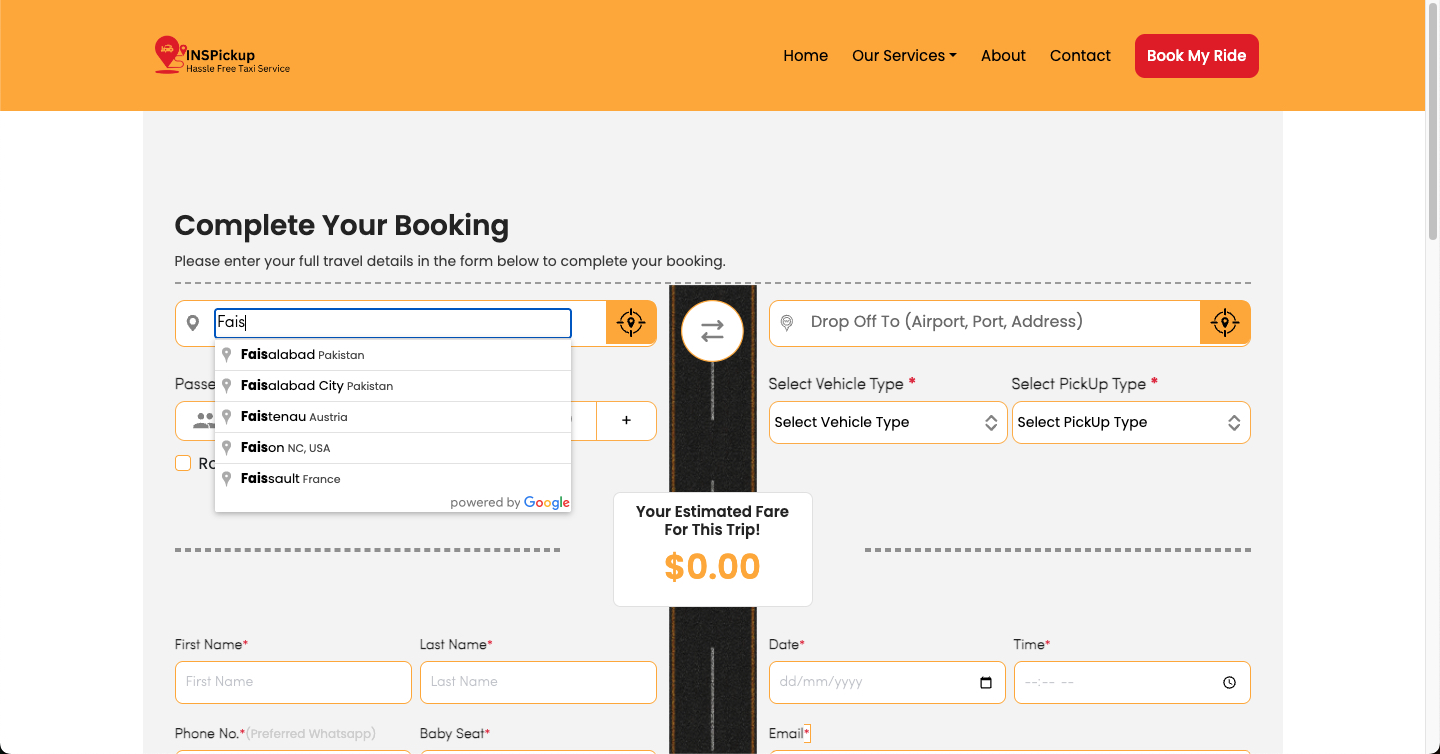Expand Select PickUp Type dropdown
The width and height of the screenshot is (1440, 754).
[1131, 422]
